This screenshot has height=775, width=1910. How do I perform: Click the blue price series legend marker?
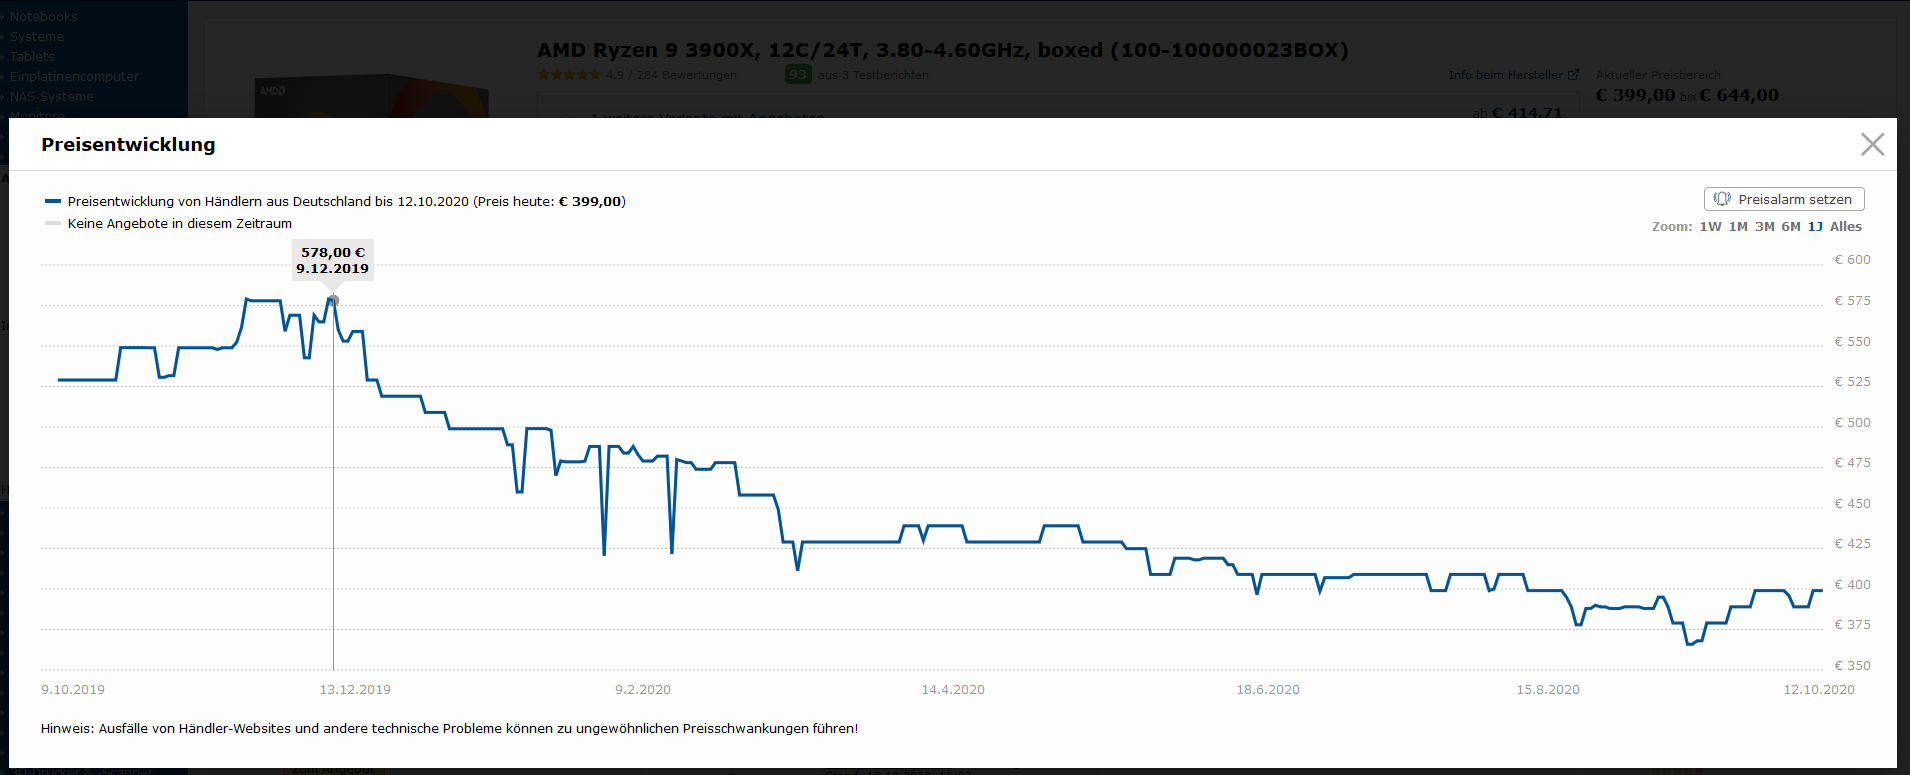53,201
